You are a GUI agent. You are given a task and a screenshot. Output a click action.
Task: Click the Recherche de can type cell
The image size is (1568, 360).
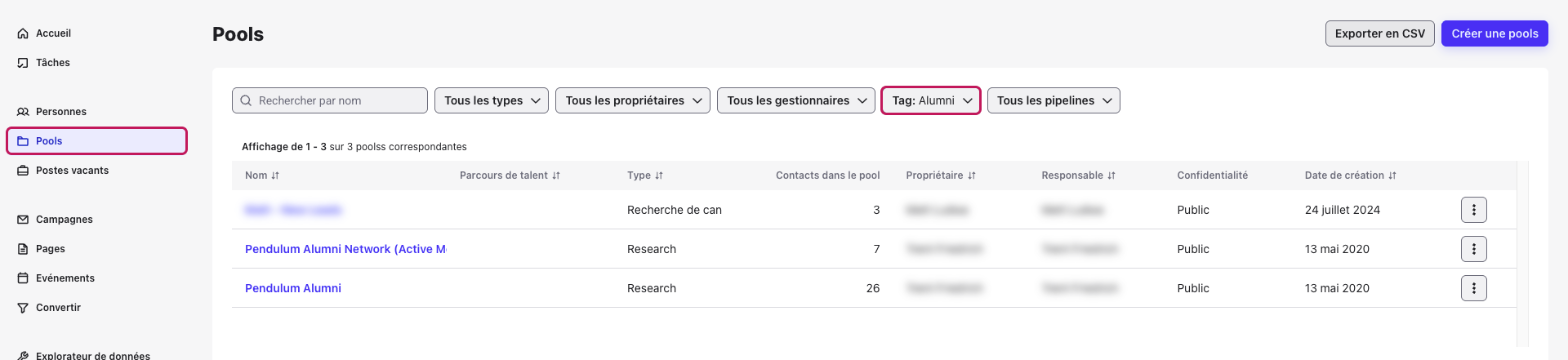tap(674, 210)
